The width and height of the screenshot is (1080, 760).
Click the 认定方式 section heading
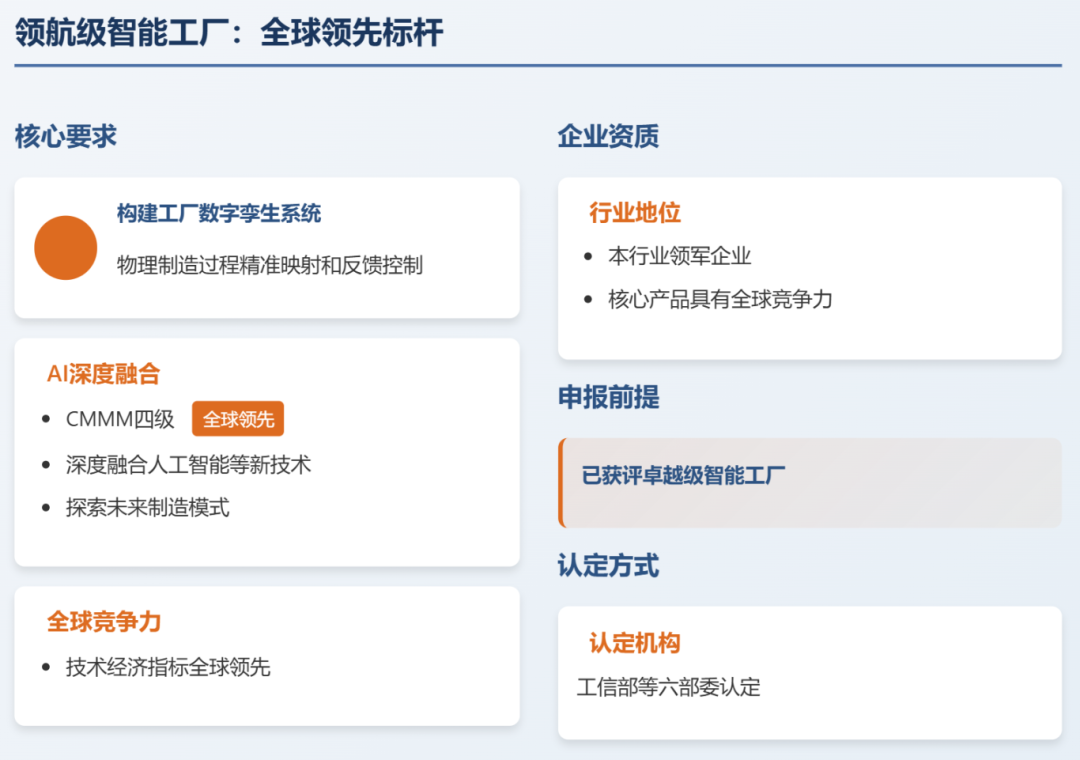(608, 566)
